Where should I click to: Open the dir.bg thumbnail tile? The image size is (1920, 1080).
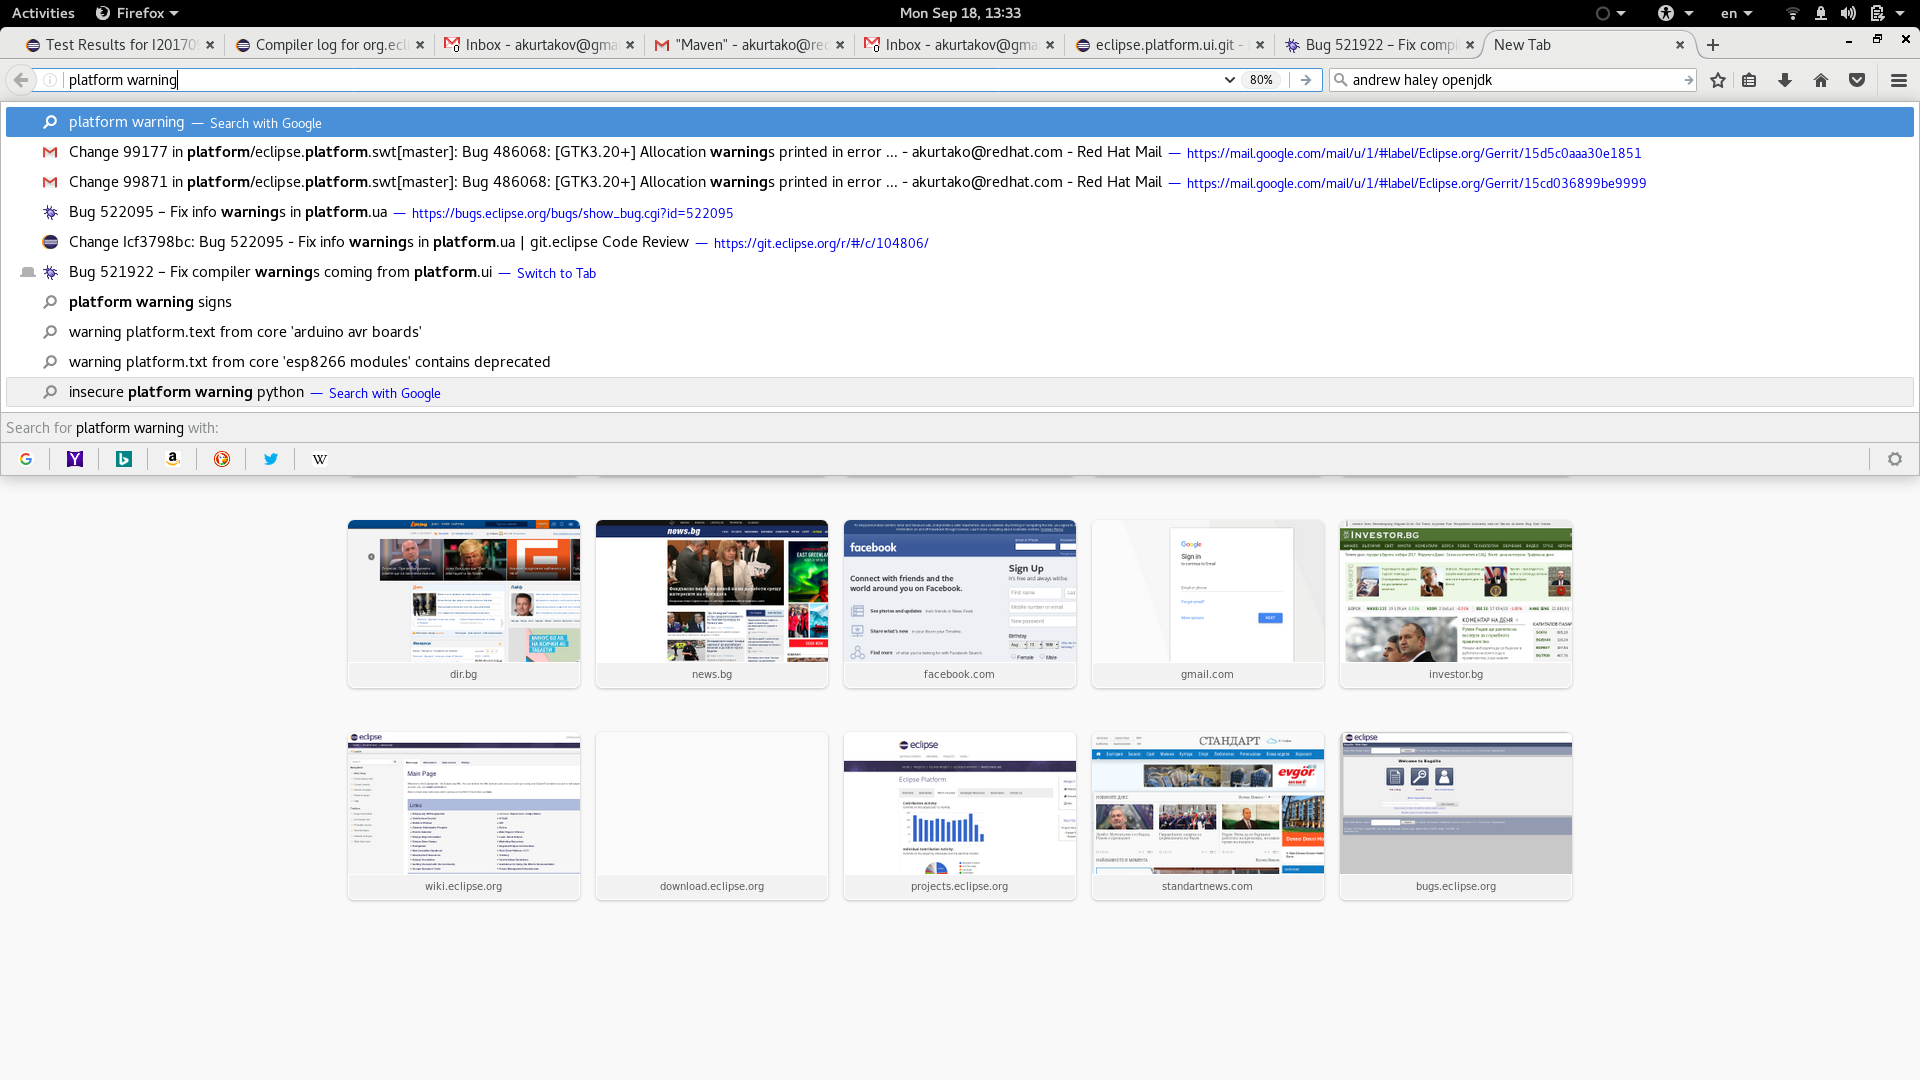pos(464,604)
